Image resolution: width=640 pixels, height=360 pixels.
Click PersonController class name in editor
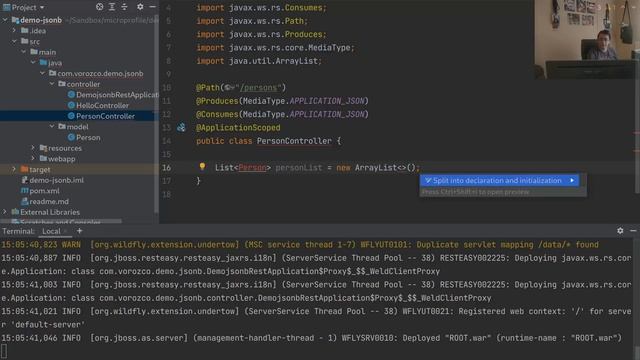(294, 141)
